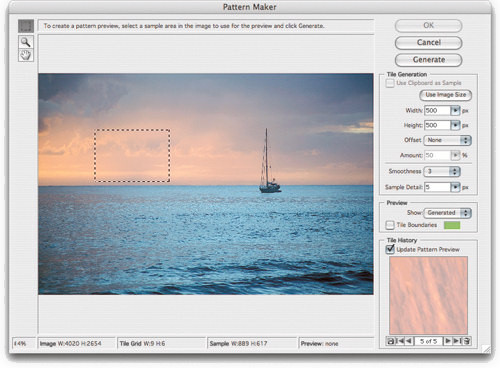
Task: Click the zoom percentage field in status bar
Action: [23, 343]
